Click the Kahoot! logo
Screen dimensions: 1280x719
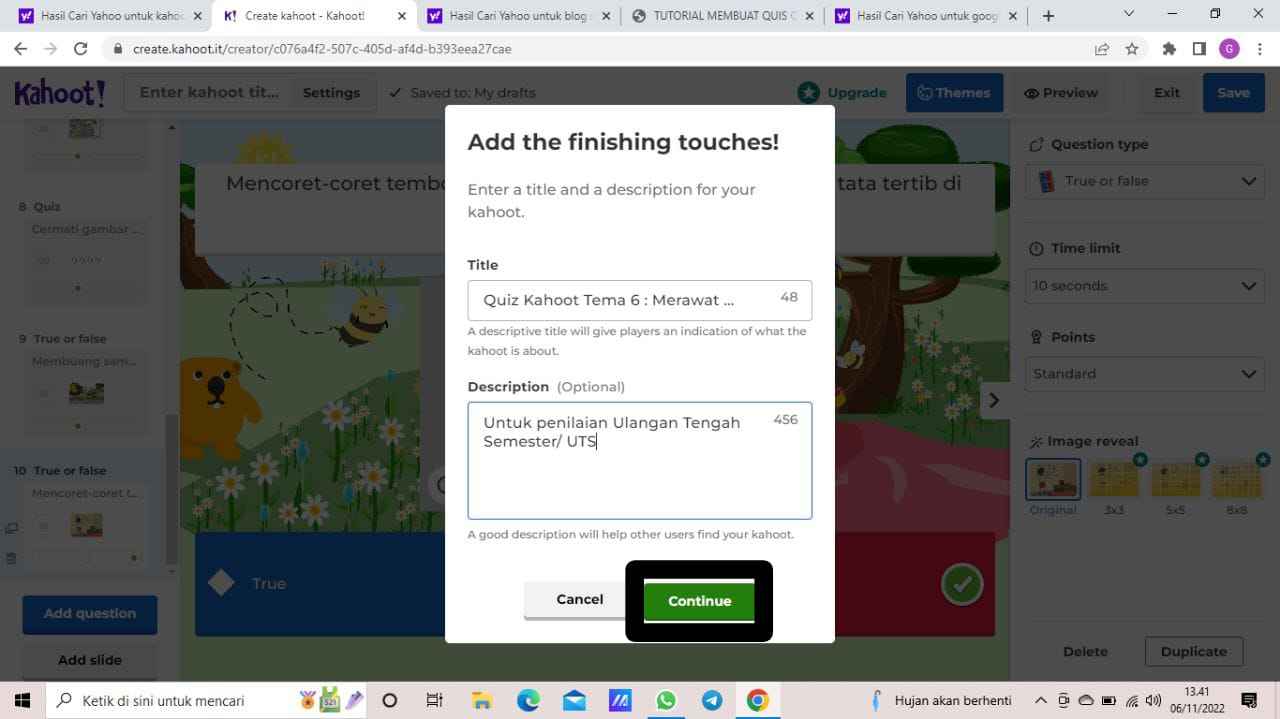point(59,93)
